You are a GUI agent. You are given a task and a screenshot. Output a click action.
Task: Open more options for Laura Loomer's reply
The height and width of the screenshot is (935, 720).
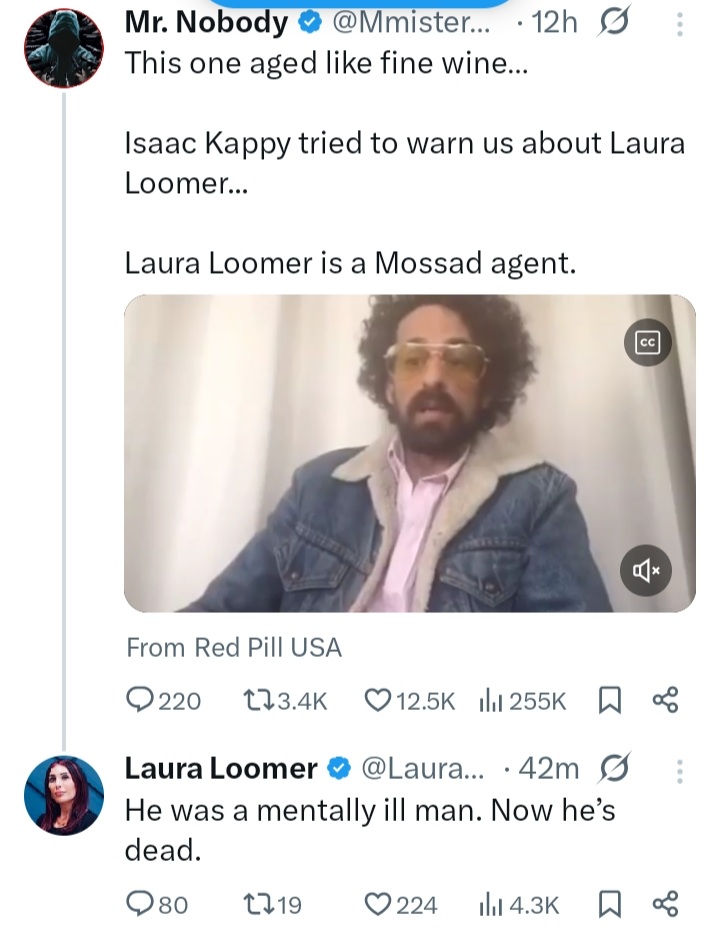point(680,769)
